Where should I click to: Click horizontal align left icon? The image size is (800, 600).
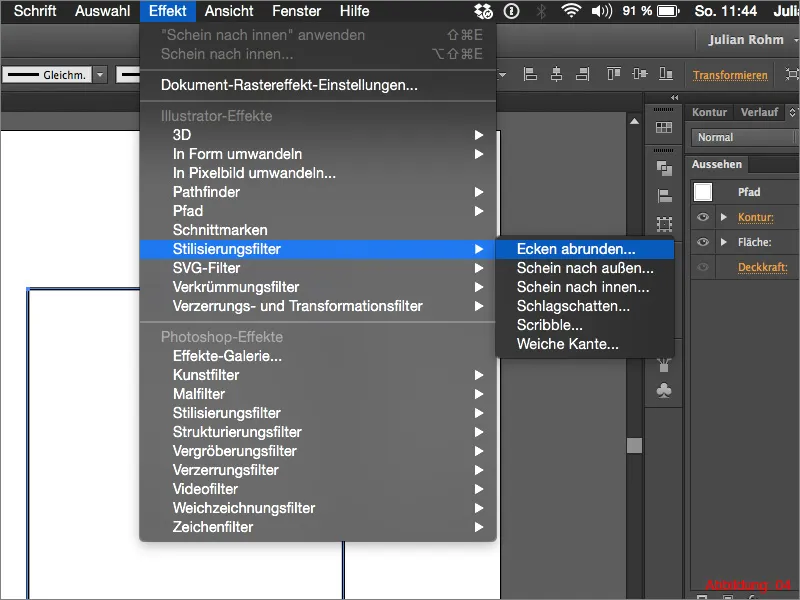530,74
